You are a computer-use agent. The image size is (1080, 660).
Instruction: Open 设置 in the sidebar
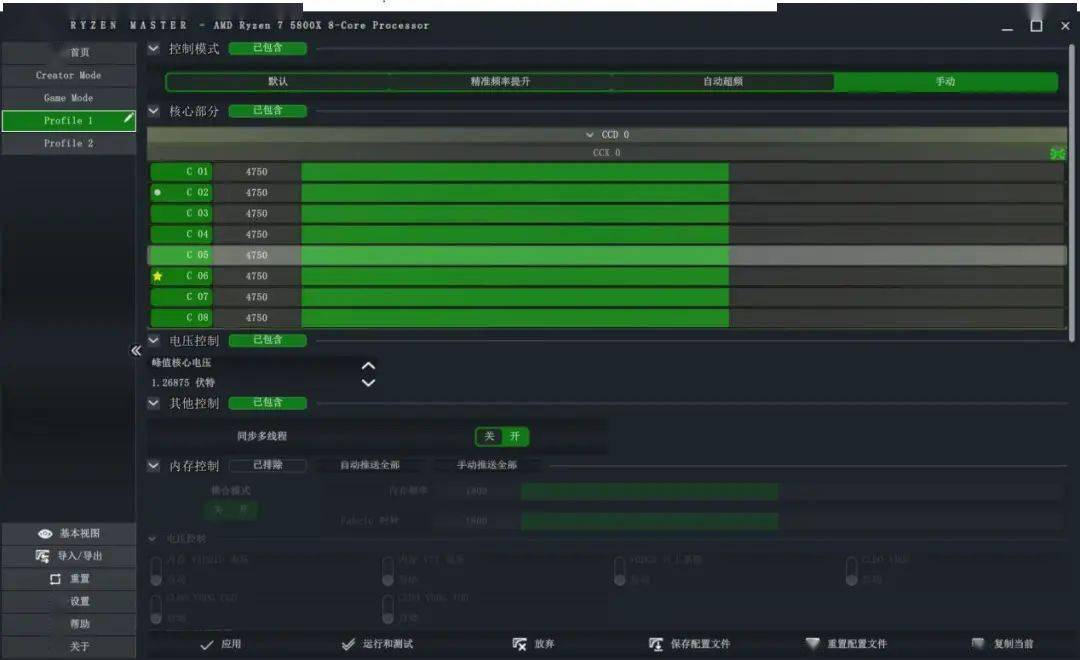(69, 601)
